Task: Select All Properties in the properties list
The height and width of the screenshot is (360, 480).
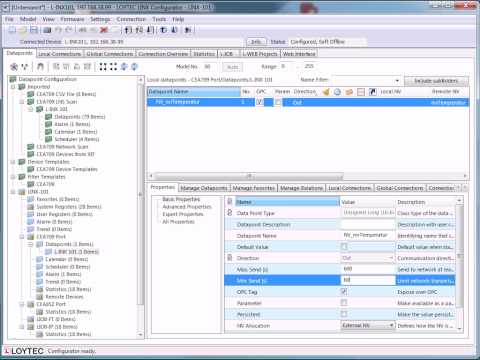Action: click(x=178, y=222)
